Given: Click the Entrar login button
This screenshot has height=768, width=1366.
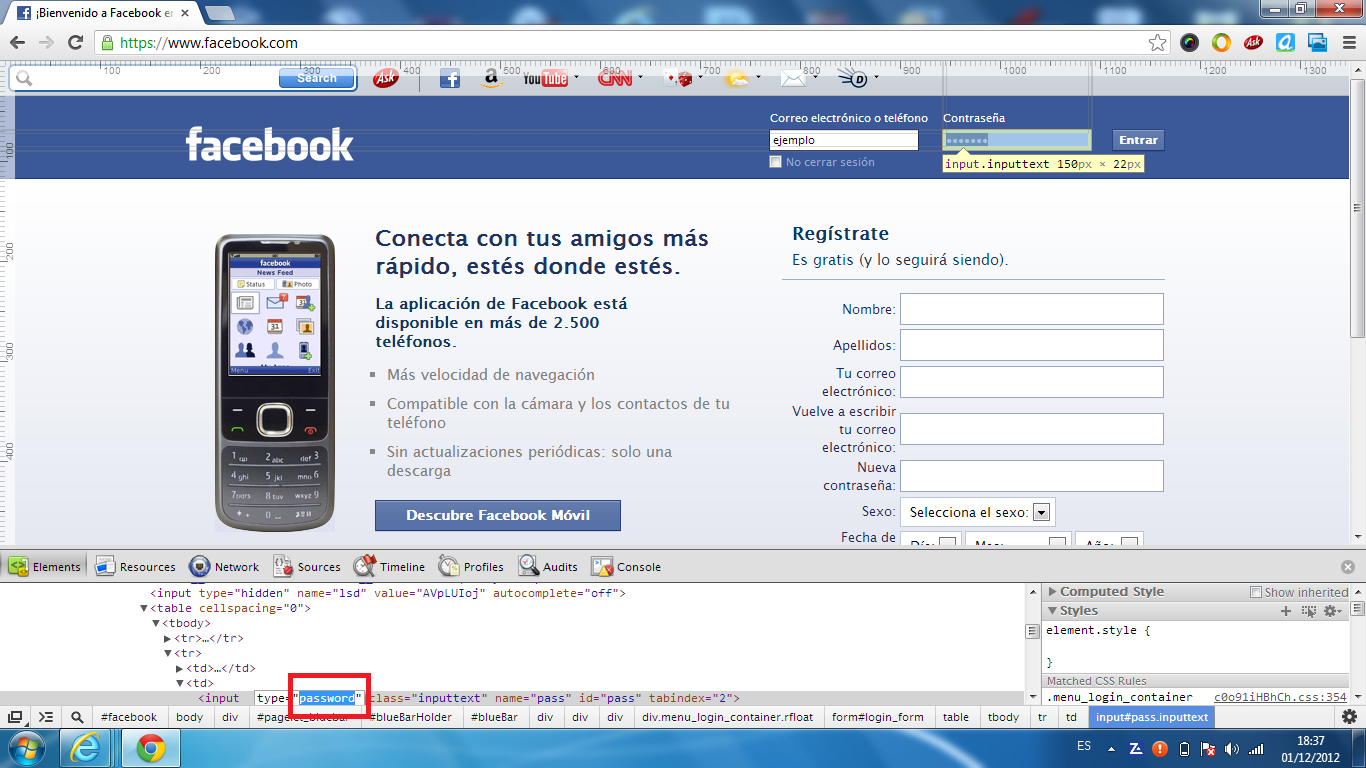Looking at the screenshot, I should tap(1138, 140).
